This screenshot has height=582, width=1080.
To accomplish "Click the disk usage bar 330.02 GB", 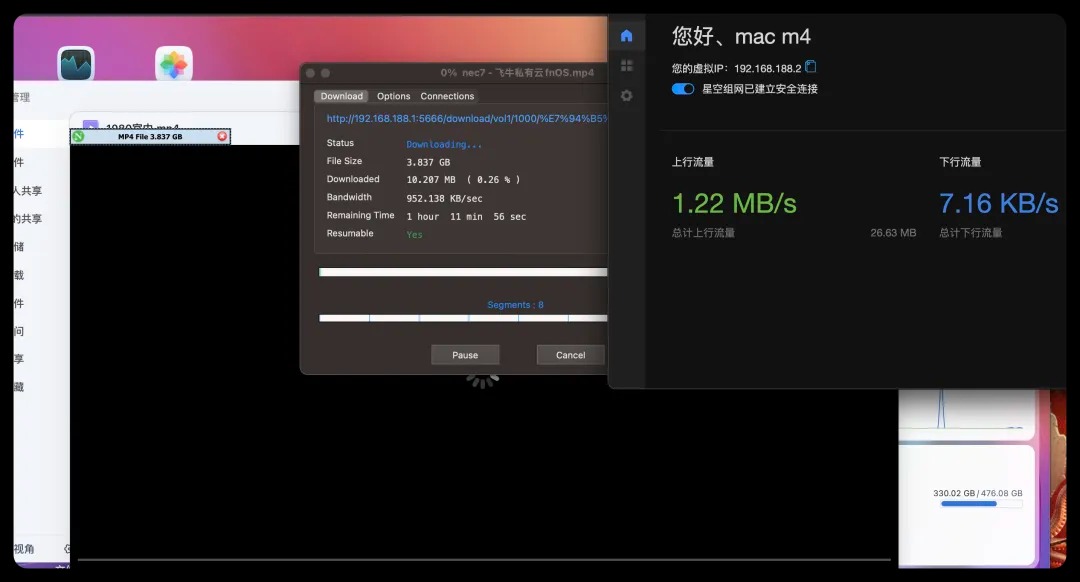I will (980, 504).
